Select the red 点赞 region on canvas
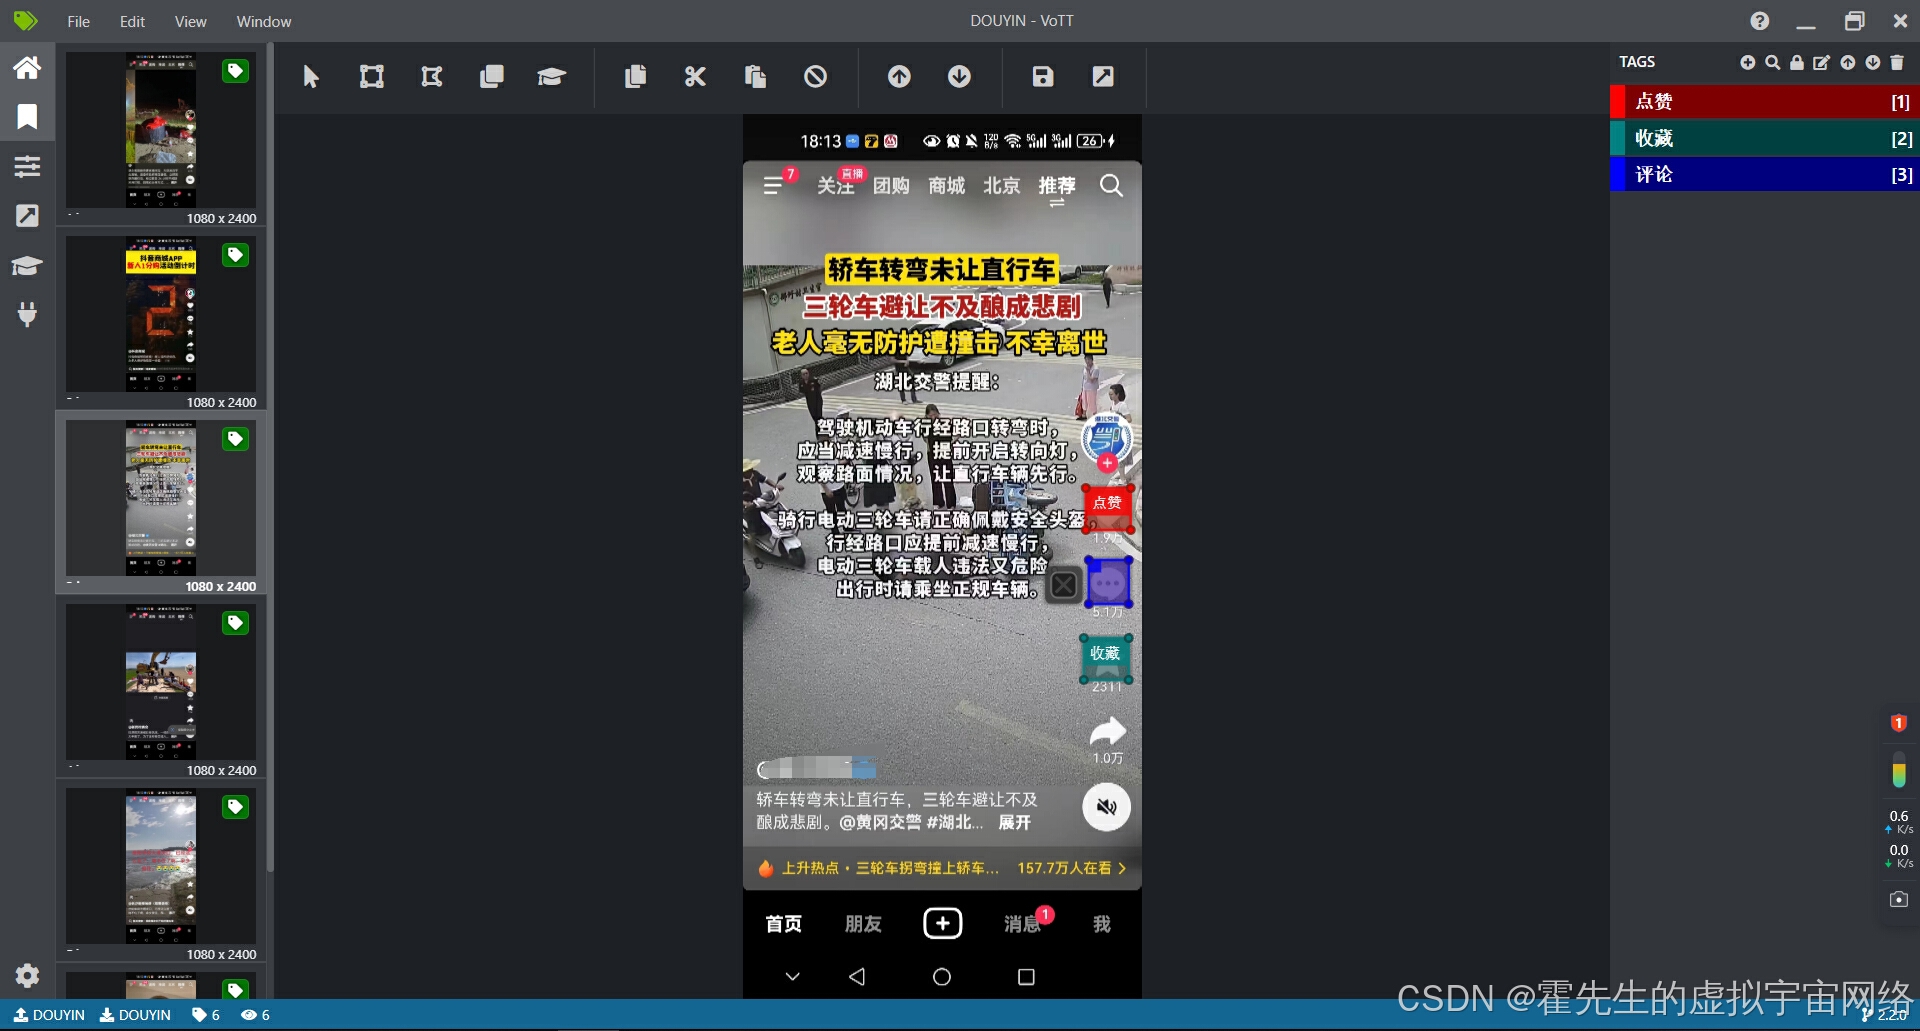This screenshot has width=1920, height=1031. [1108, 509]
